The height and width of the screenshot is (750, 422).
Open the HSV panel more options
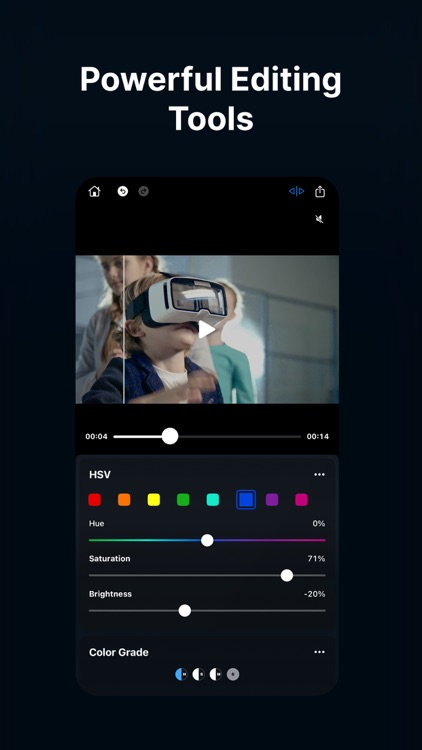(x=319, y=474)
